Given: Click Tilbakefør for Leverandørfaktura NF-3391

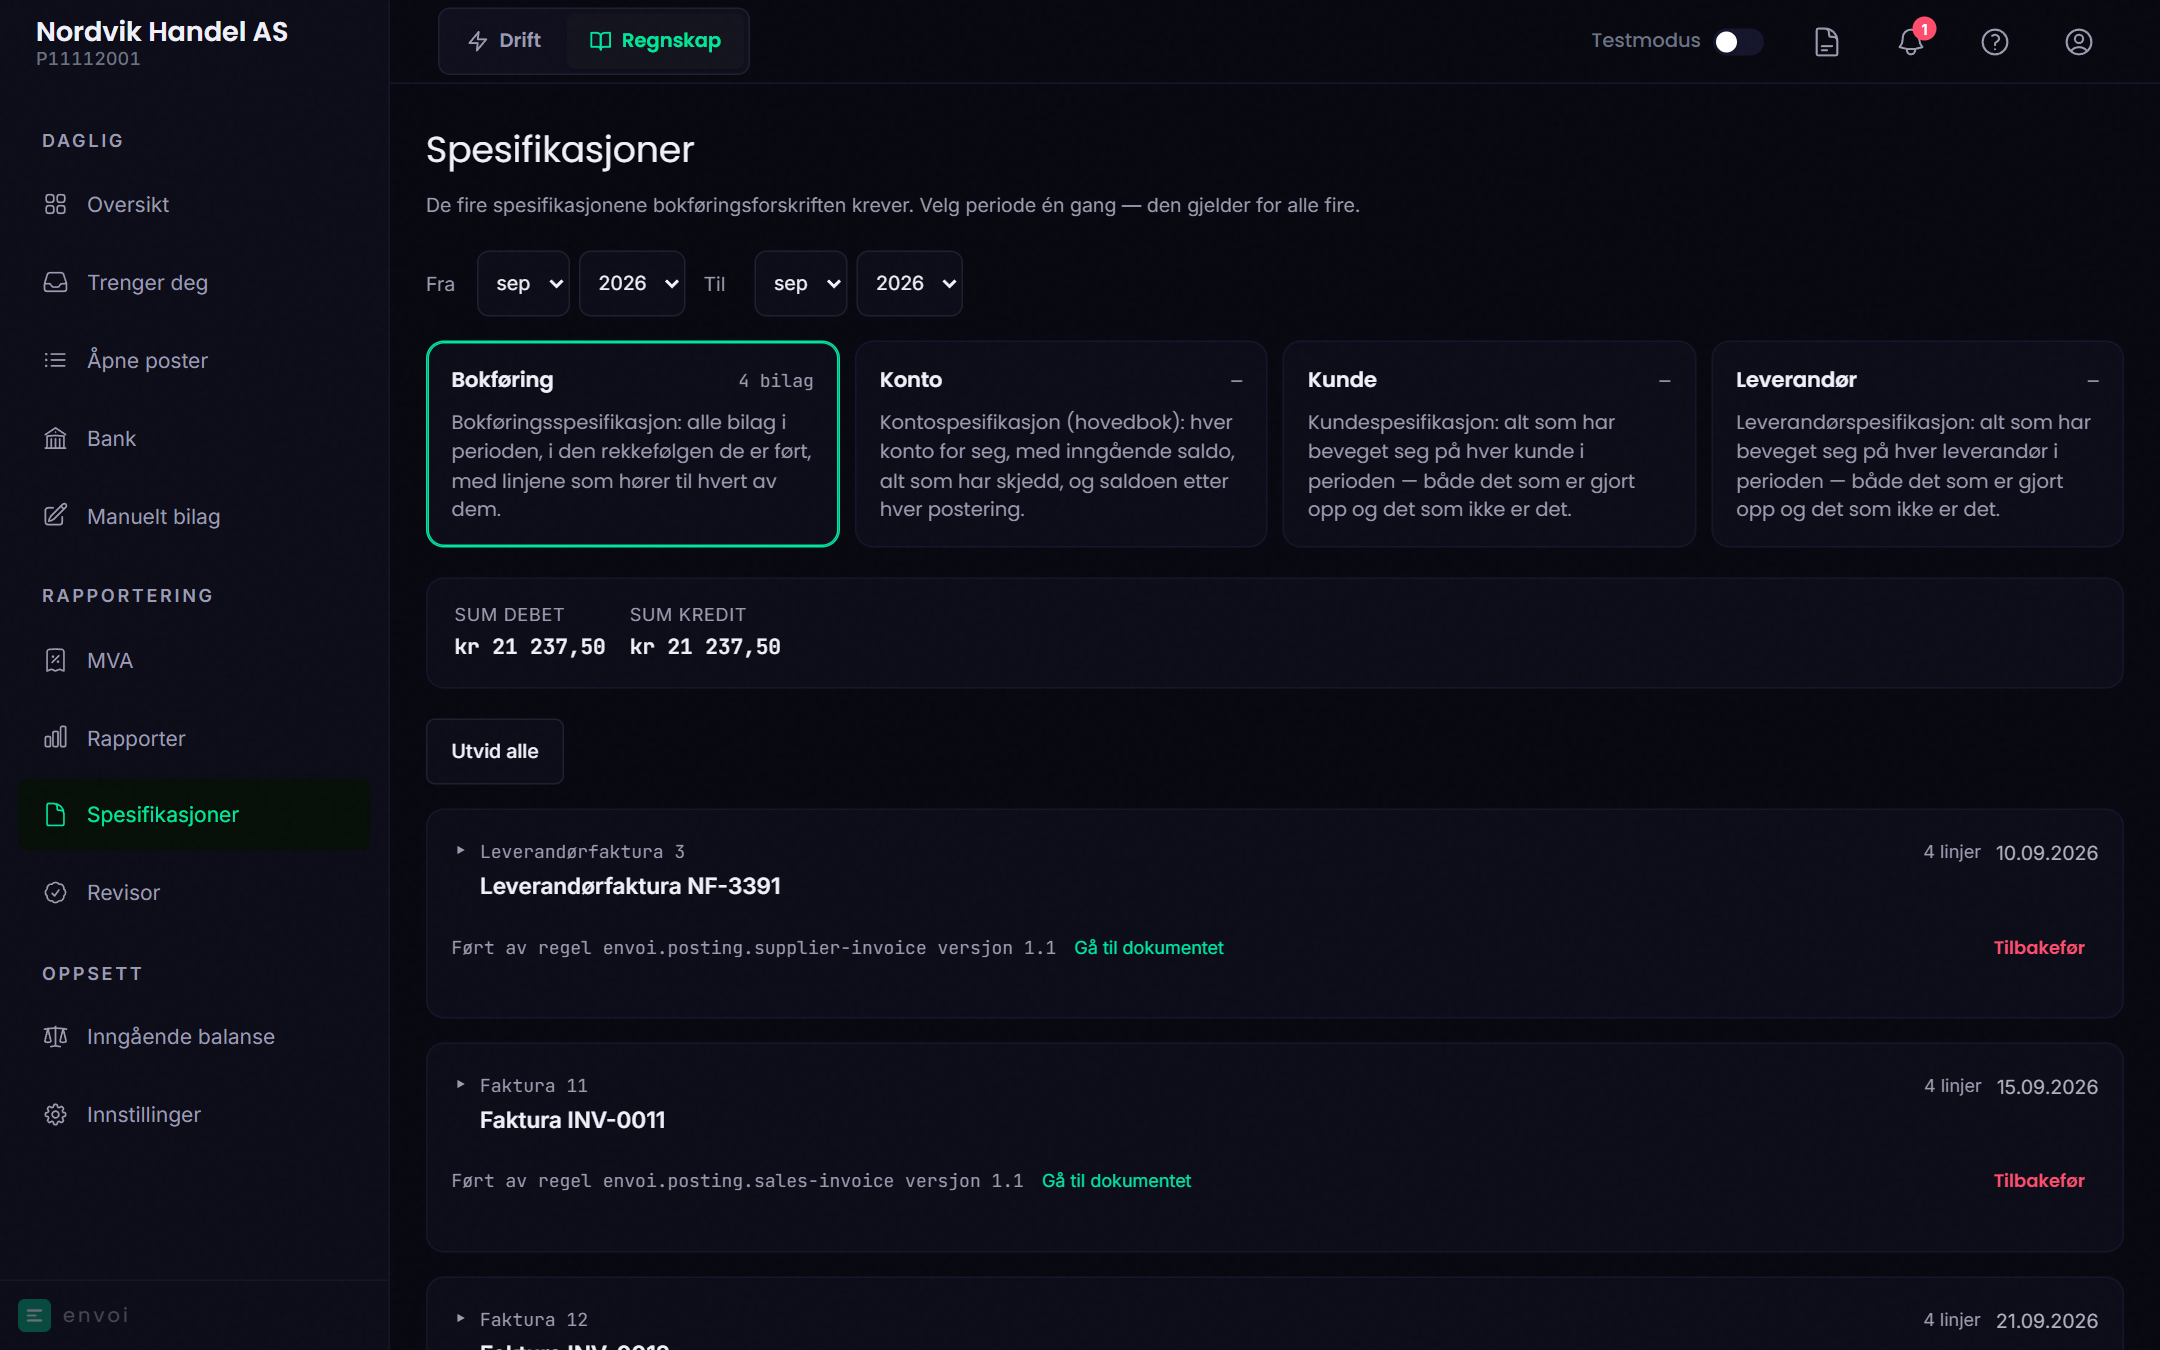Looking at the screenshot, I should coord(2039,947).
